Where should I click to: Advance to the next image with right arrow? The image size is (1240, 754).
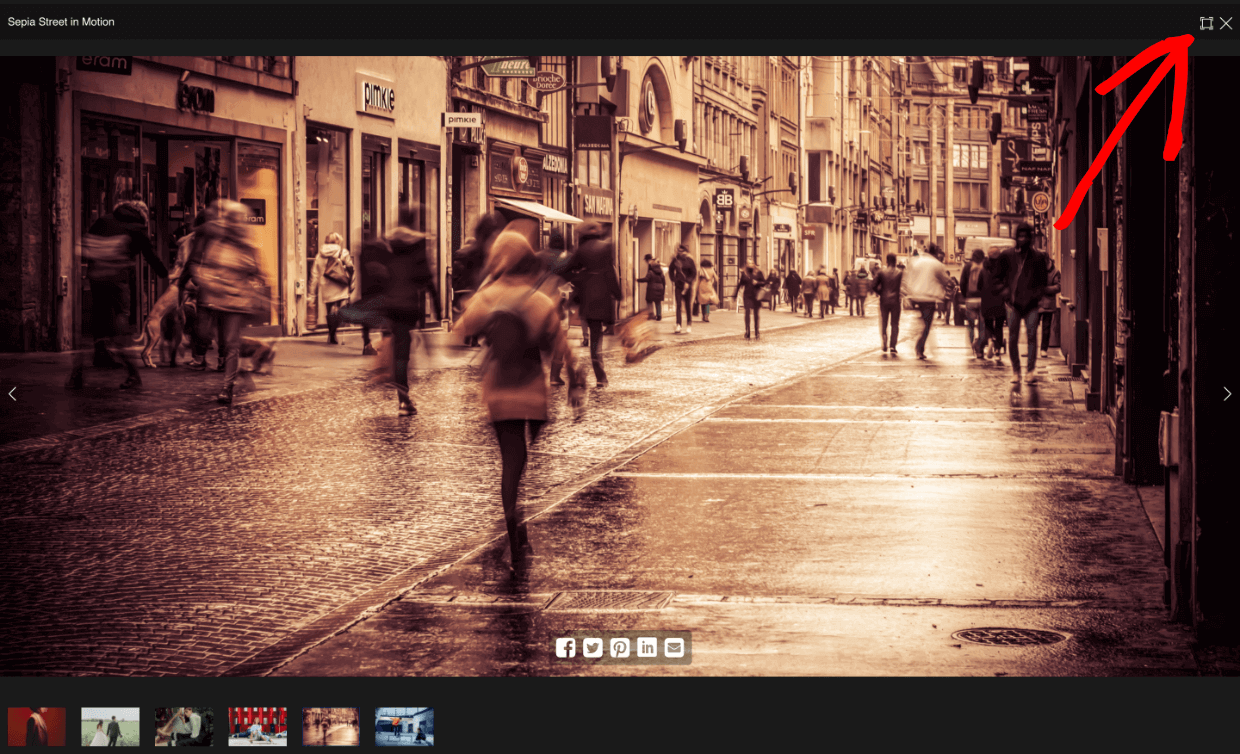coord(1227,393)
